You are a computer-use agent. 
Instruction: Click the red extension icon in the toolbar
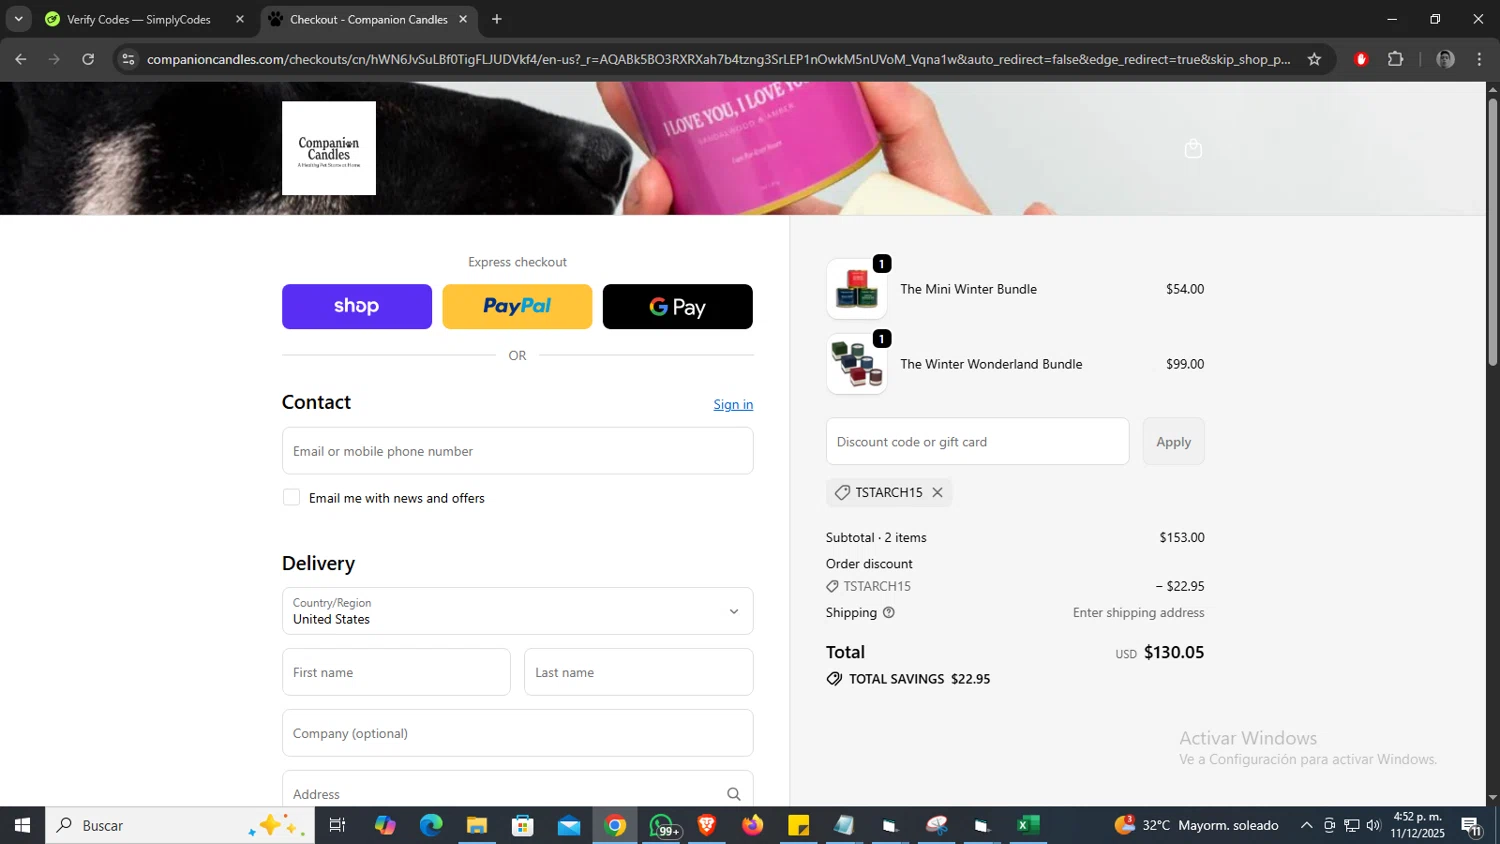coord(1360,59)
